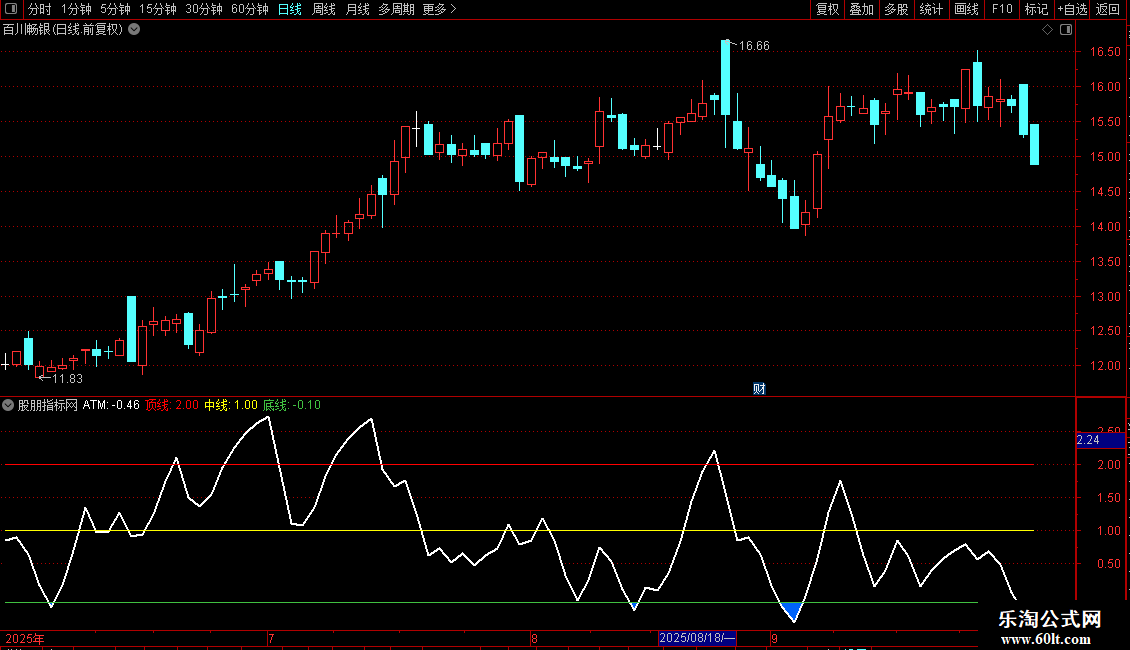Click the diamond icon above the chart
1130x650 pixels.
(1047, 30)
